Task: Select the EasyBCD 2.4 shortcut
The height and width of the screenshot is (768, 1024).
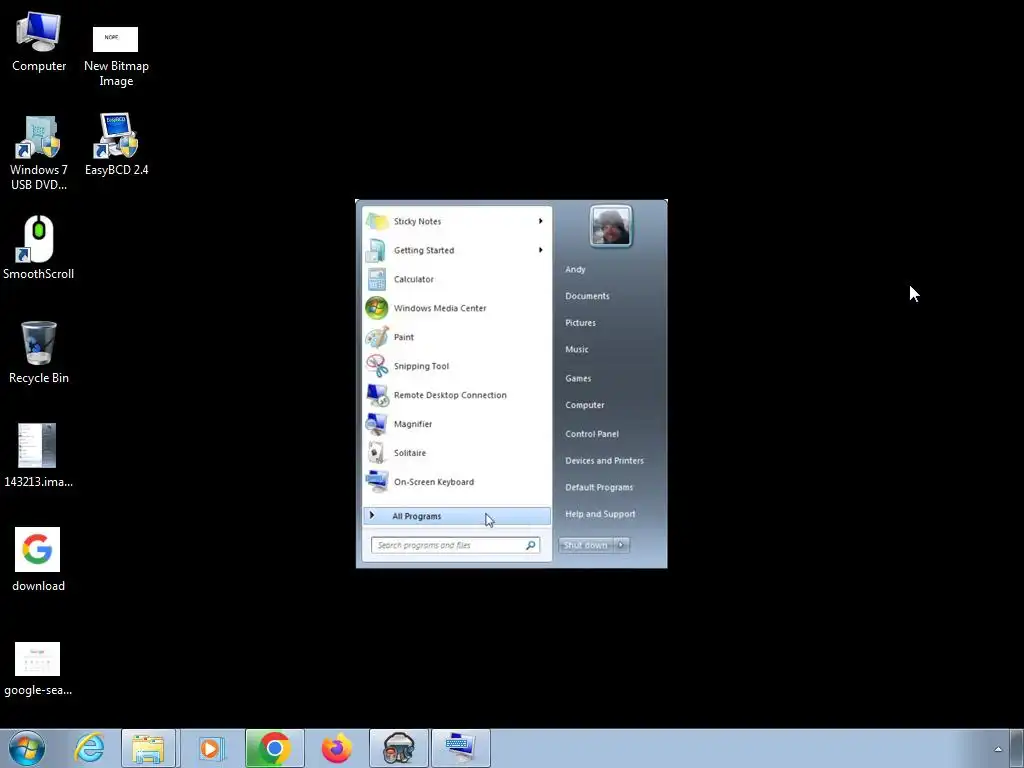Action: coord(116,145)
